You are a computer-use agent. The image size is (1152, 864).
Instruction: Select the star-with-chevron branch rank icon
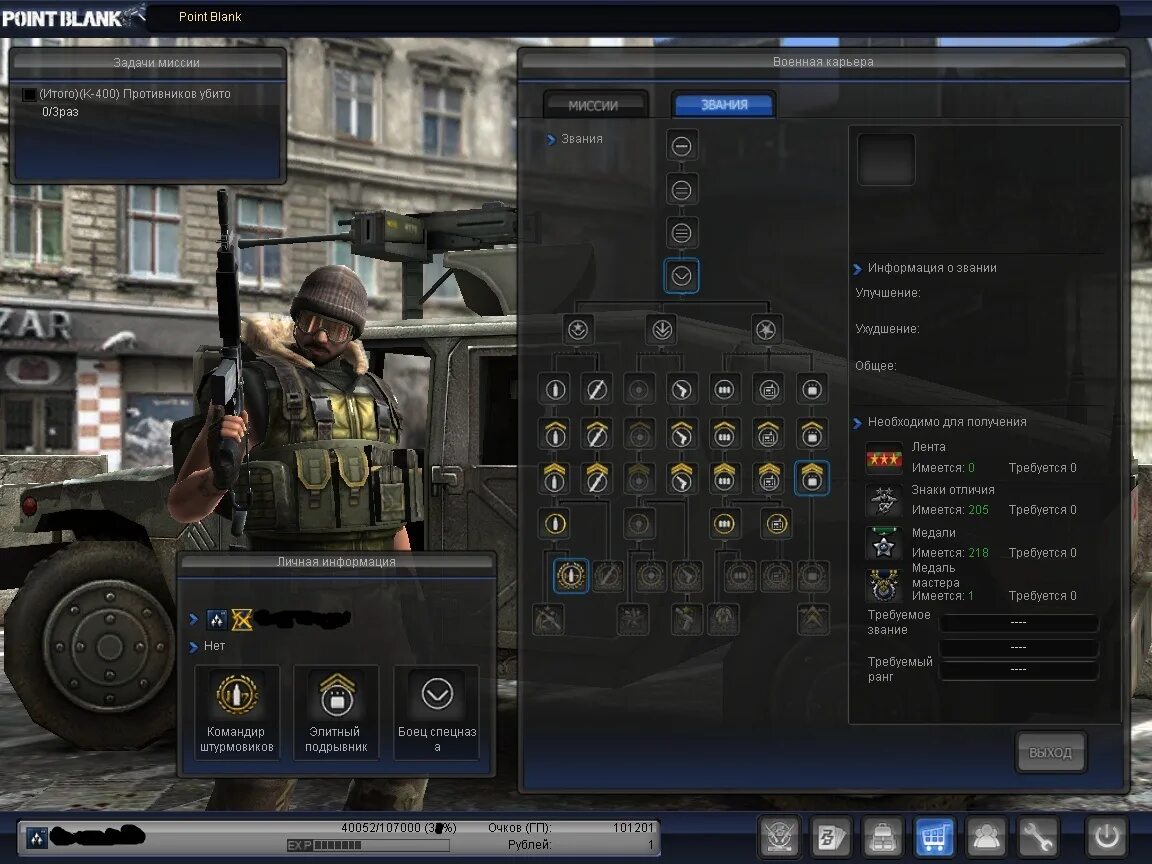click(x=578, y=330)
